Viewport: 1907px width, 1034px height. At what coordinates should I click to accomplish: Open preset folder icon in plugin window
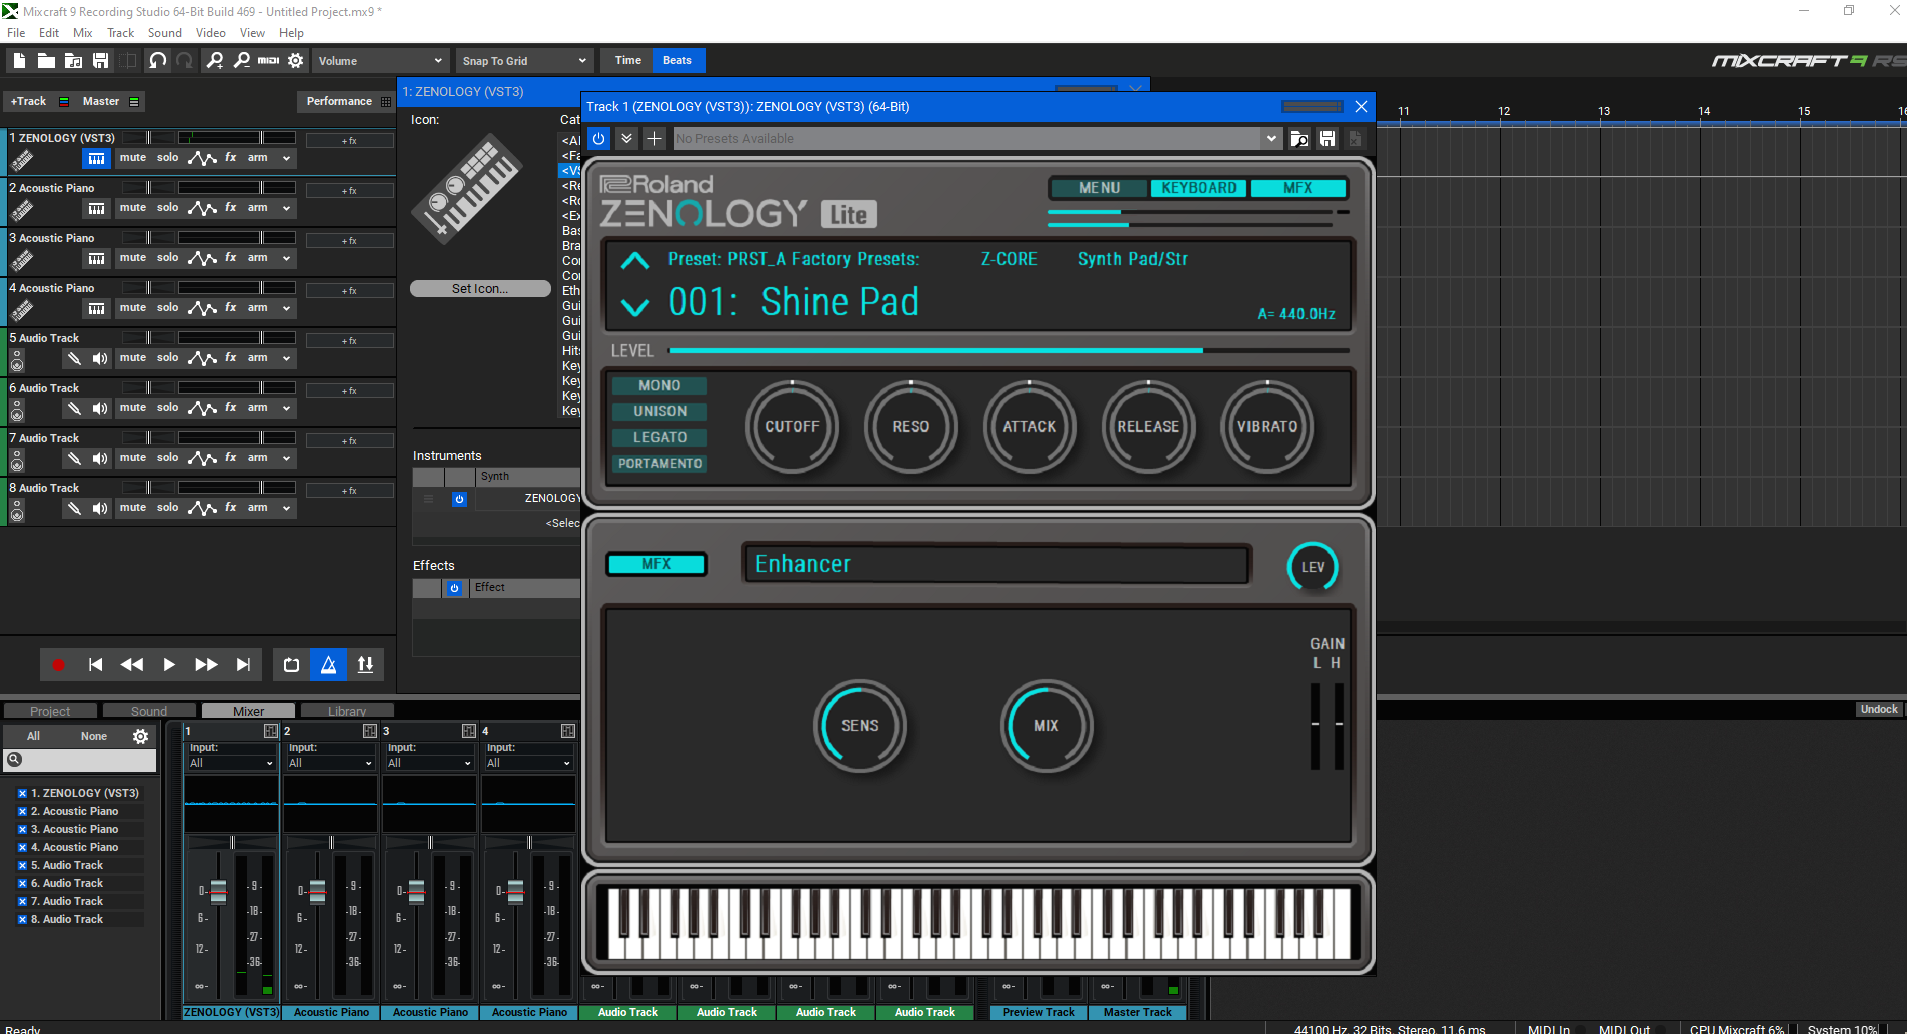point(1299,138)
